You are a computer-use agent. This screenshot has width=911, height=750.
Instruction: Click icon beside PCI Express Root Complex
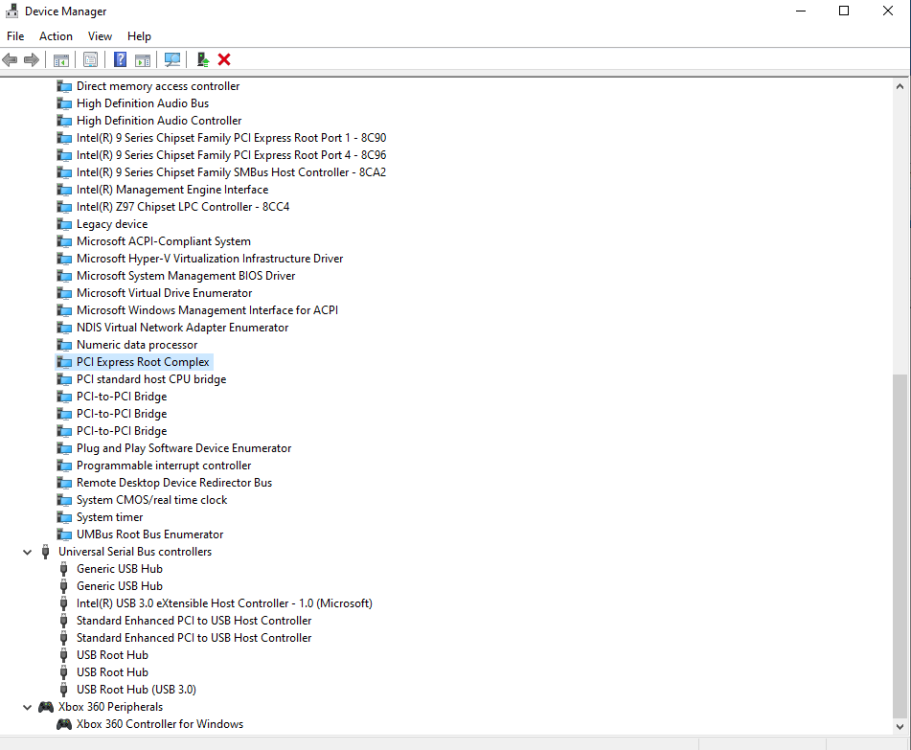(x=64, y=362)
